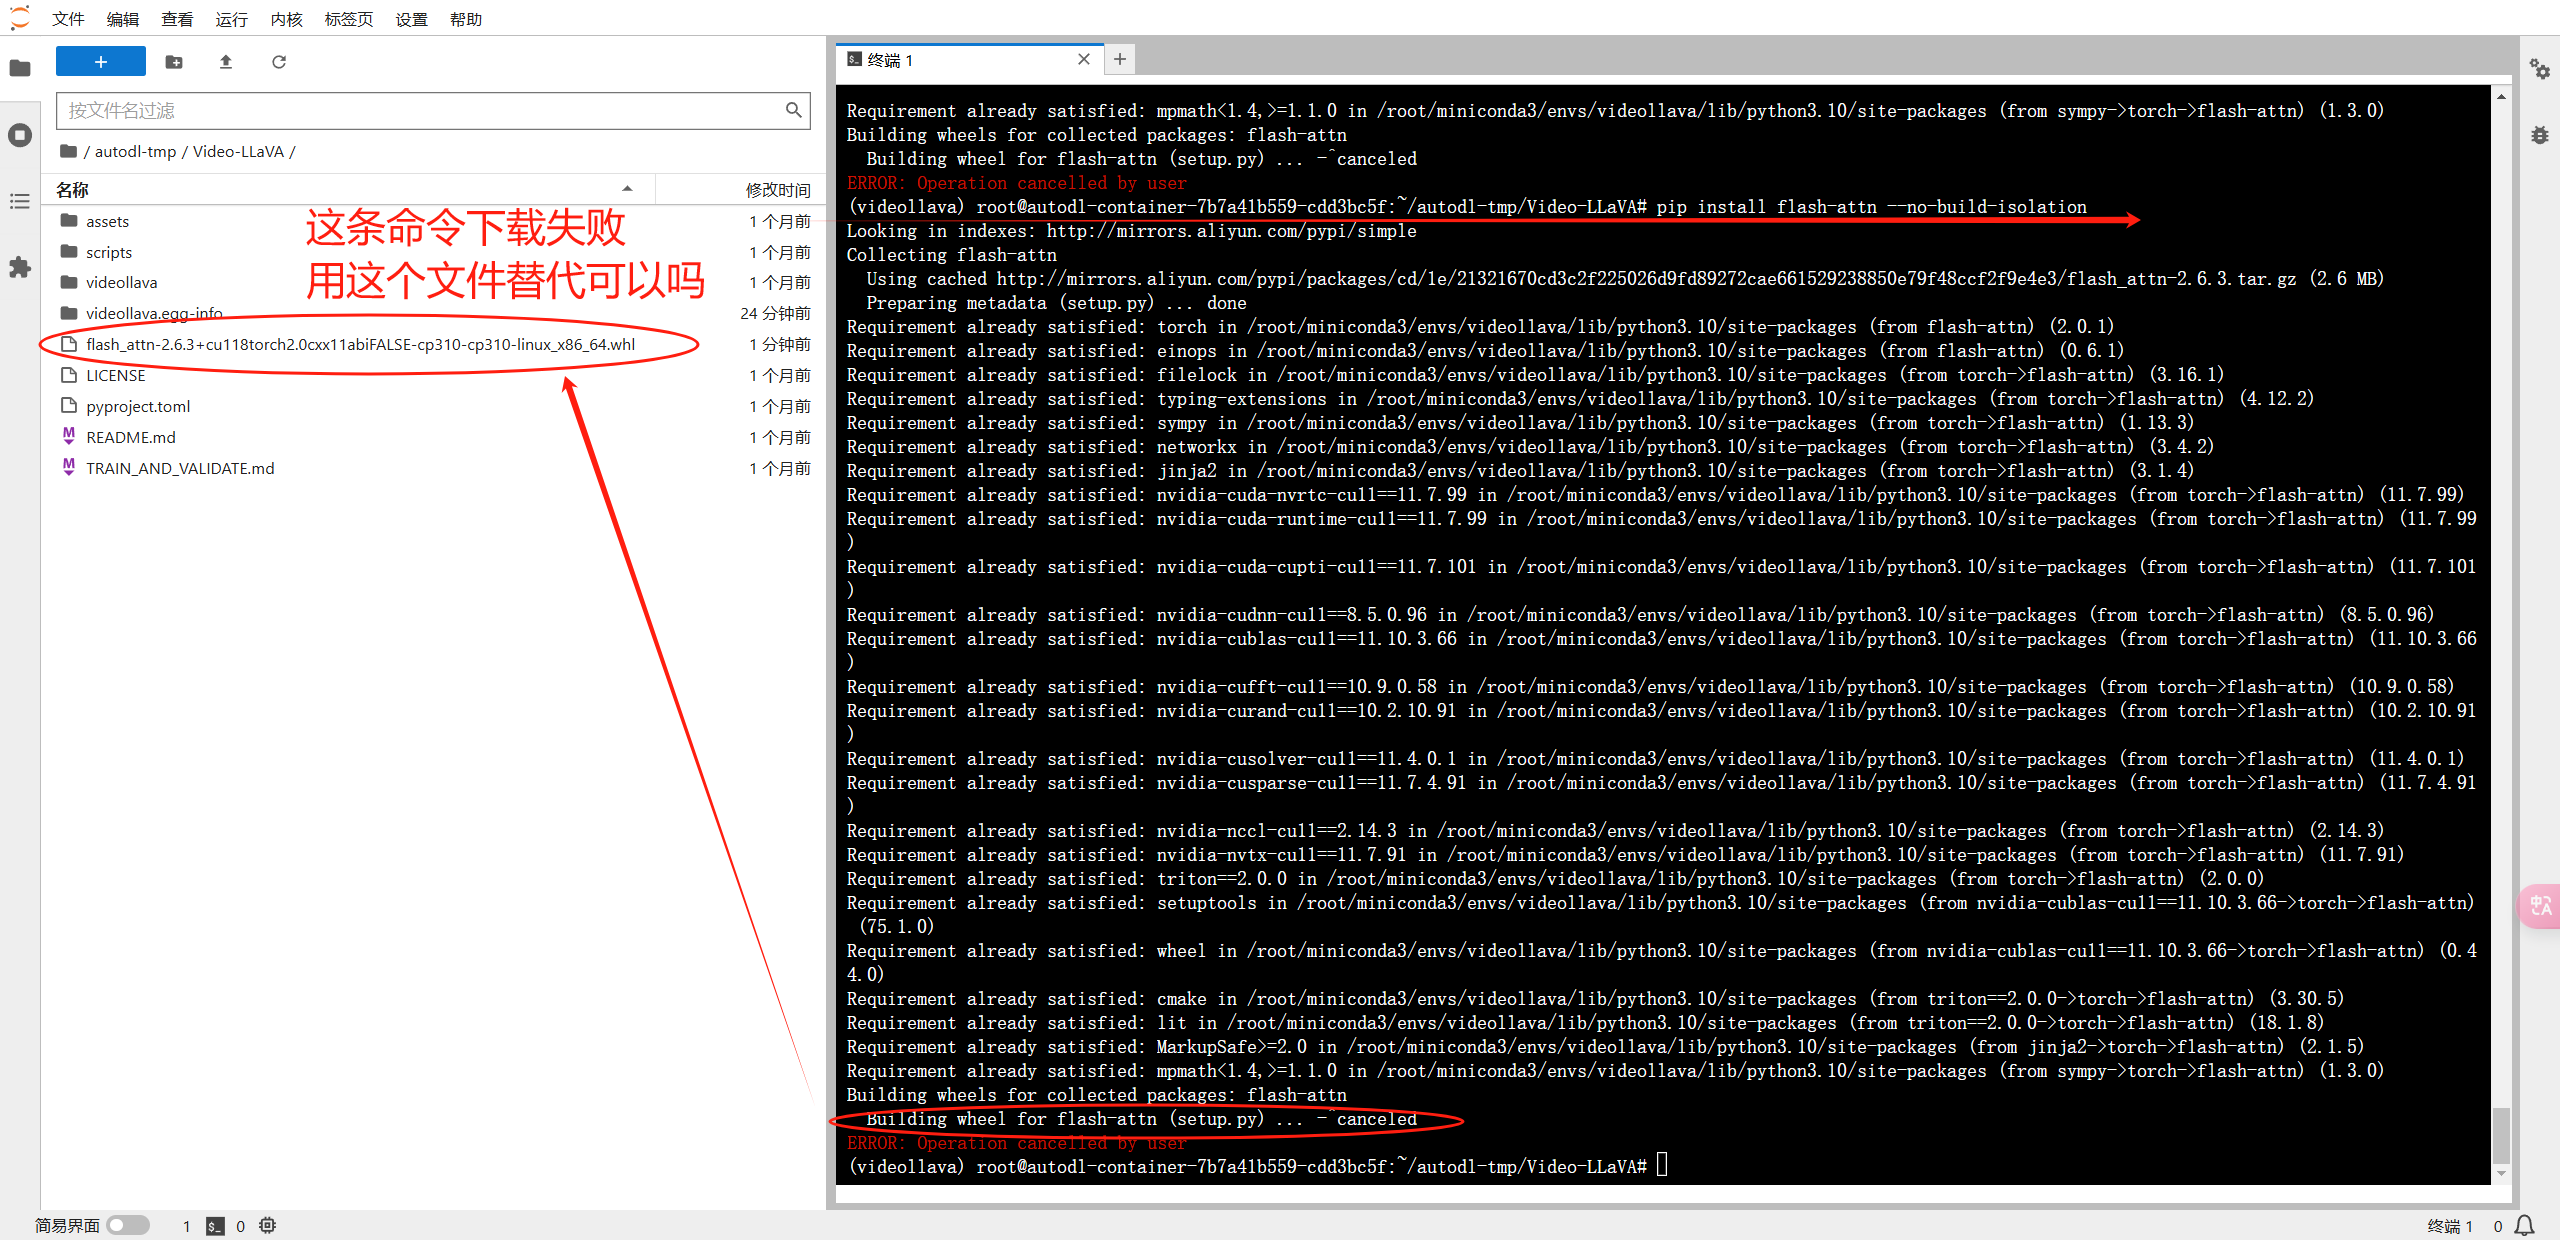
Task: Create a new folder with toolbar icon
Action: pos(174,62)
